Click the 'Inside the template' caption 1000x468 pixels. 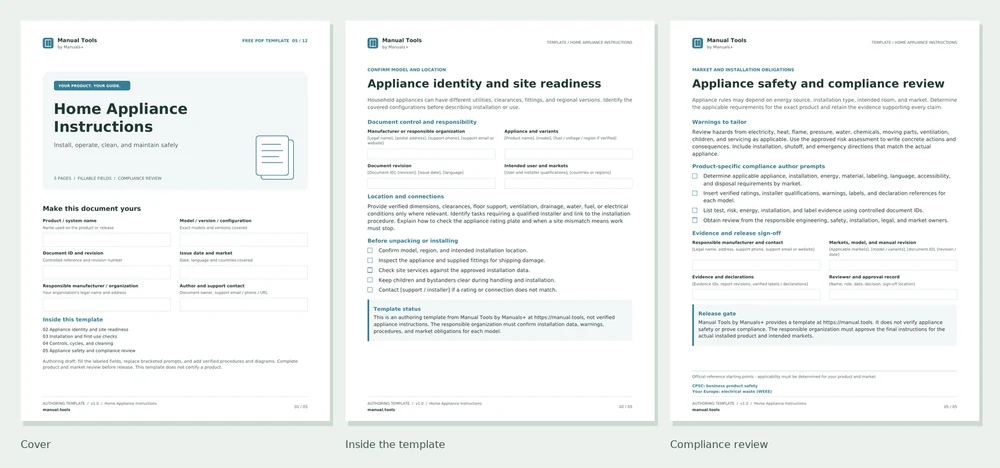click(x=395, y=444)
